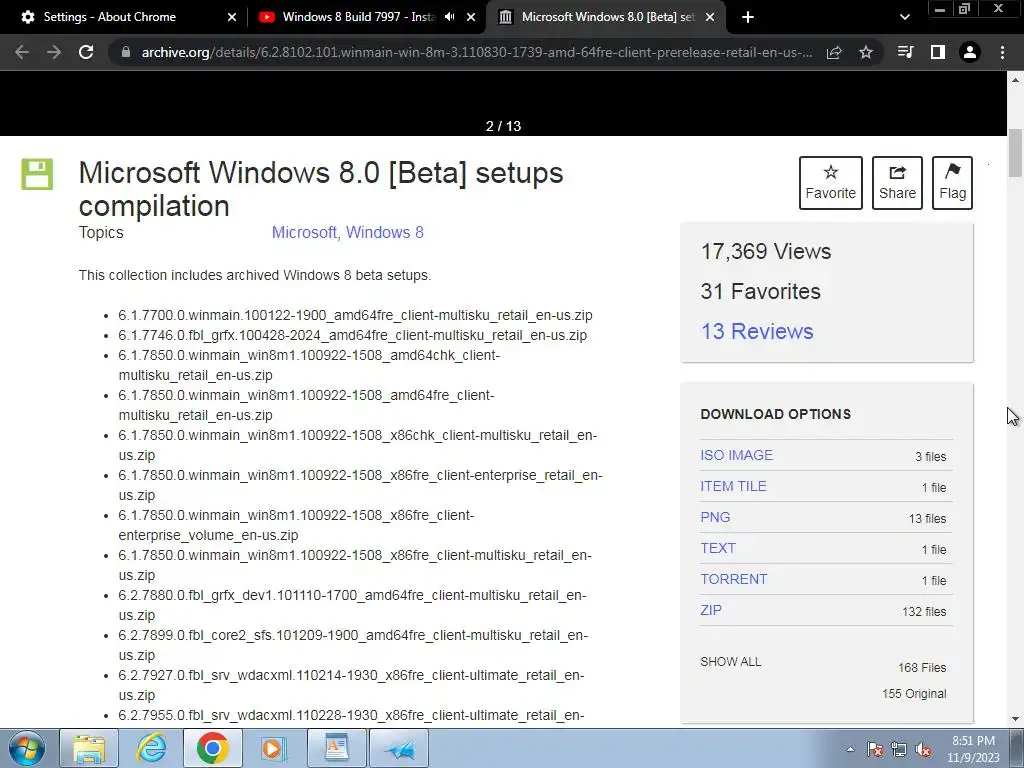Open PNG download option
Screen dimensions: 1024x768
click(x=715, y=517)
